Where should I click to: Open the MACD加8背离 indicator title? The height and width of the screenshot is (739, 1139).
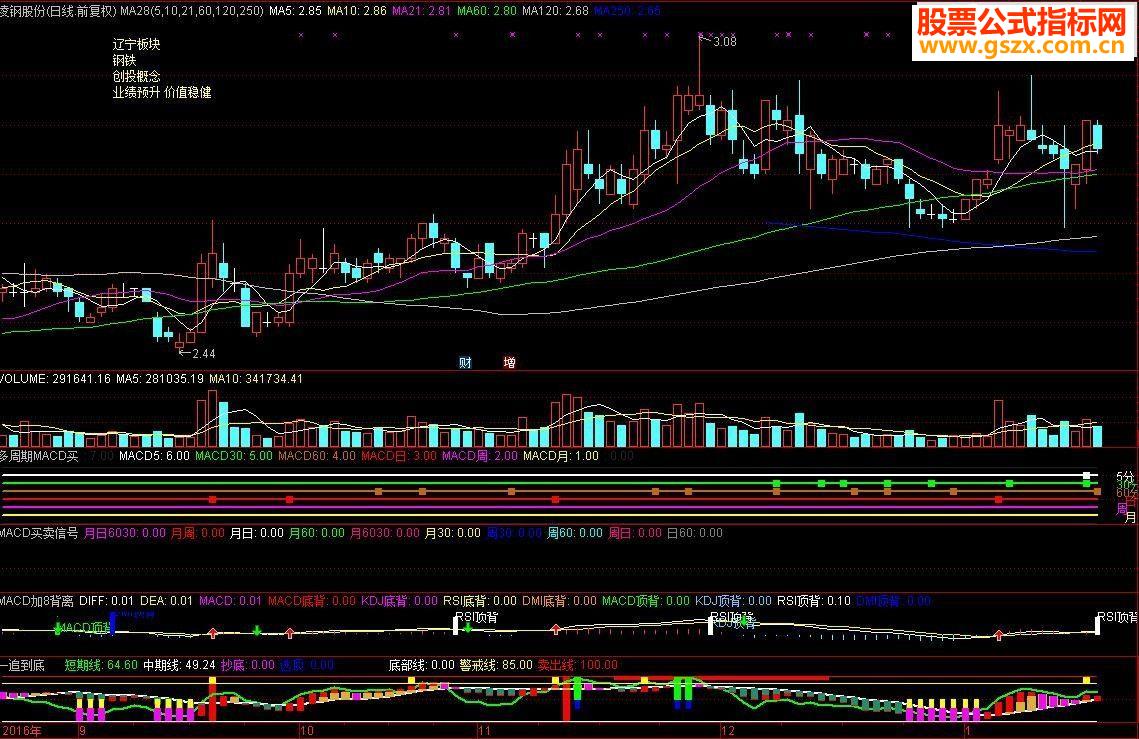37,601
